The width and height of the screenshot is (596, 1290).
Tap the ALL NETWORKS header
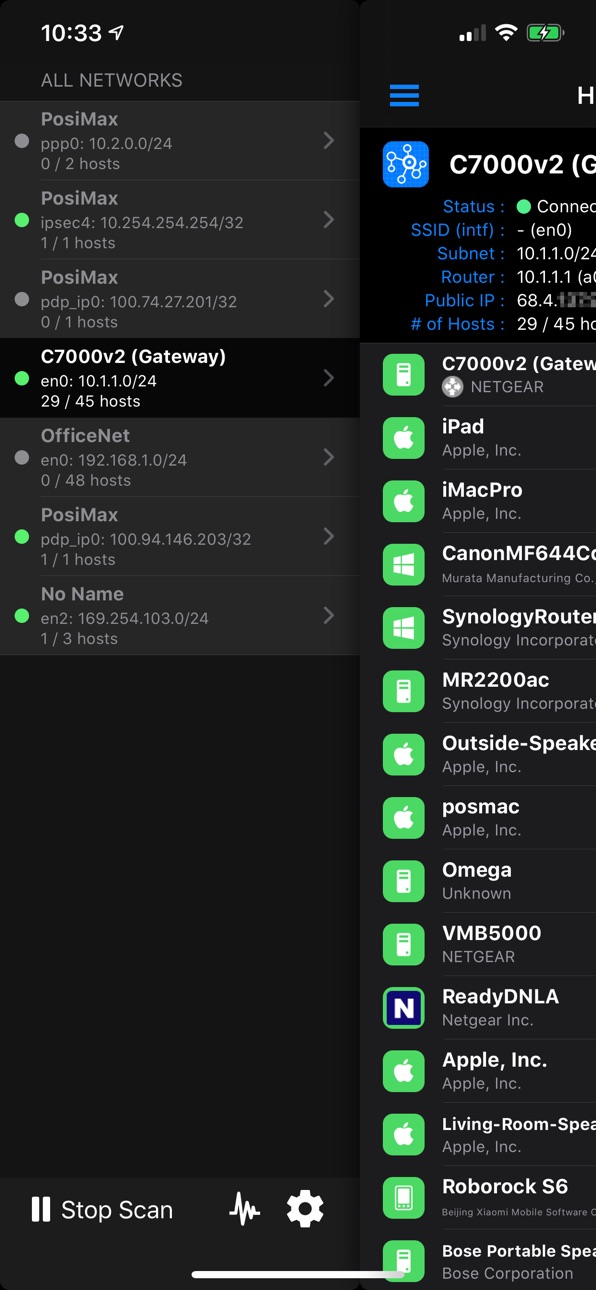pos(112,80)
